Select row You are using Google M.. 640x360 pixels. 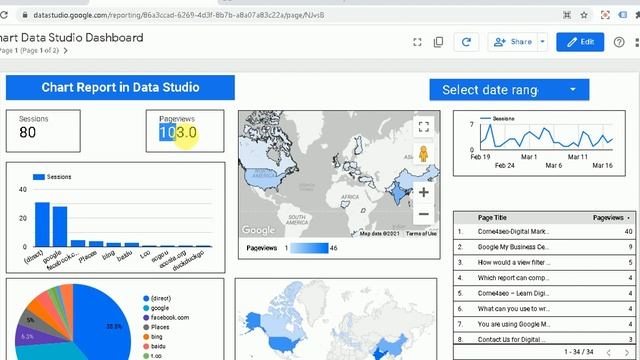point(544,324)
